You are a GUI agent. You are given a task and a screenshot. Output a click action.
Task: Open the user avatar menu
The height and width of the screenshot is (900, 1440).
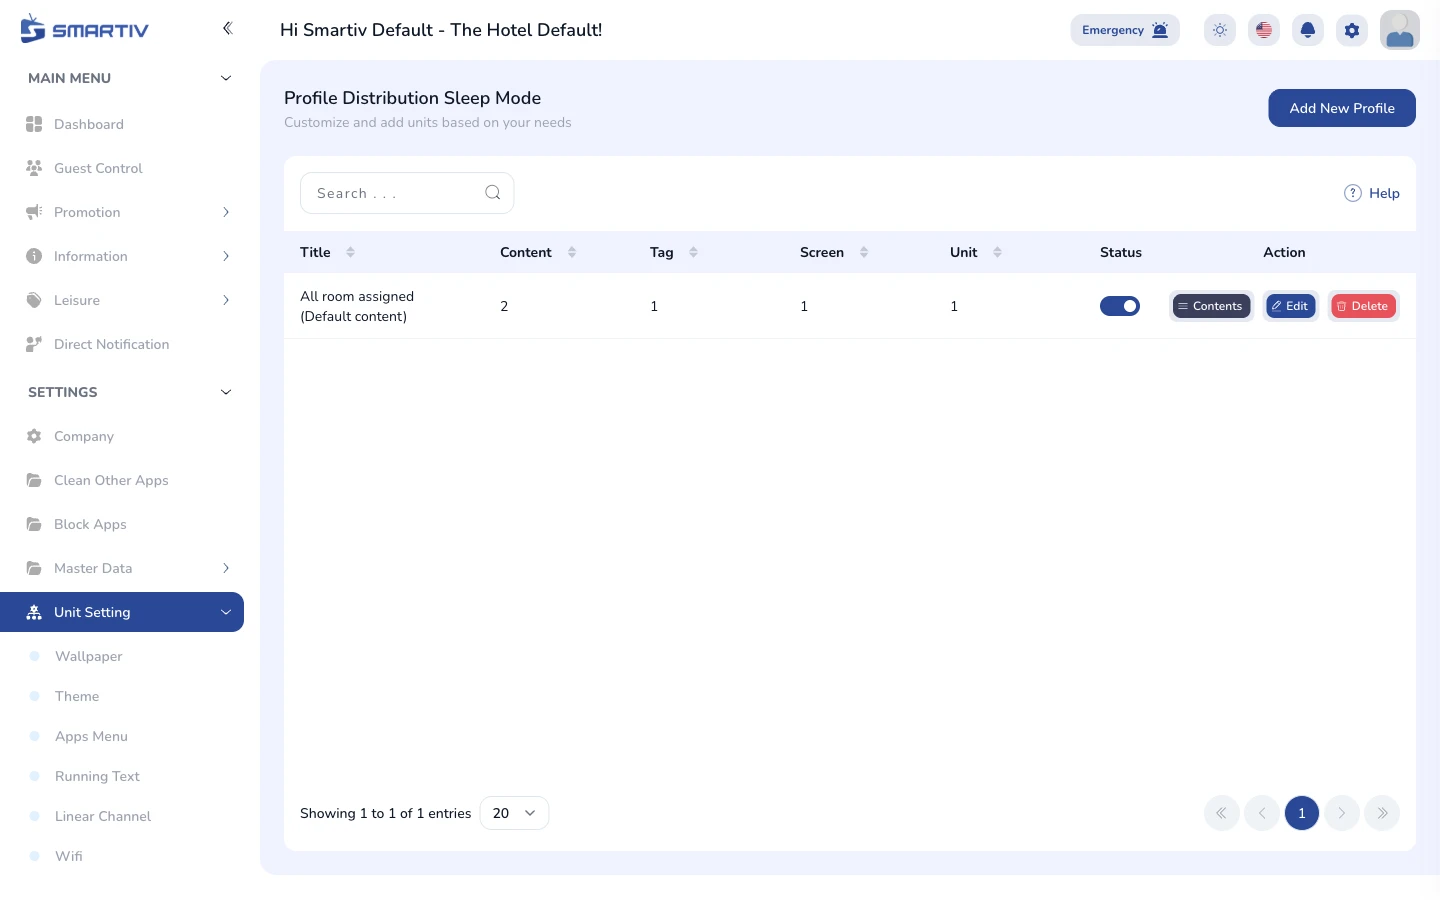click(1400, 30)
